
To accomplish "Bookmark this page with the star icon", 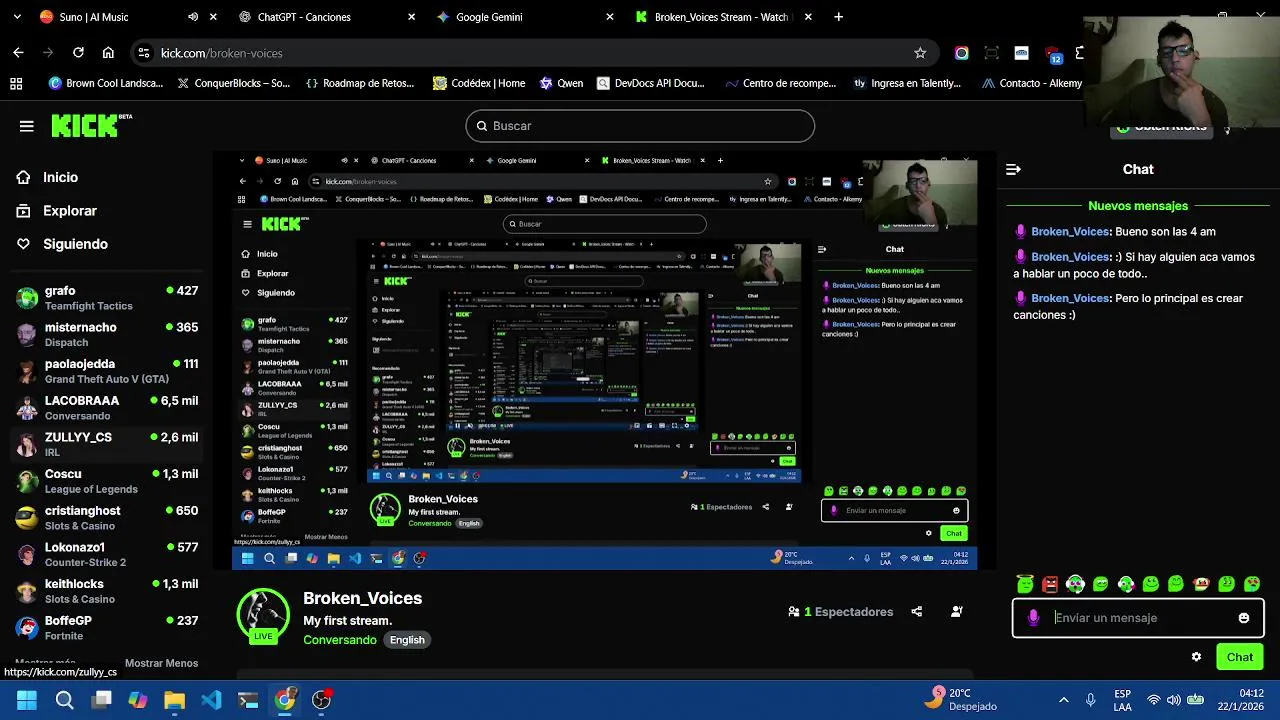I will point(920,53).
